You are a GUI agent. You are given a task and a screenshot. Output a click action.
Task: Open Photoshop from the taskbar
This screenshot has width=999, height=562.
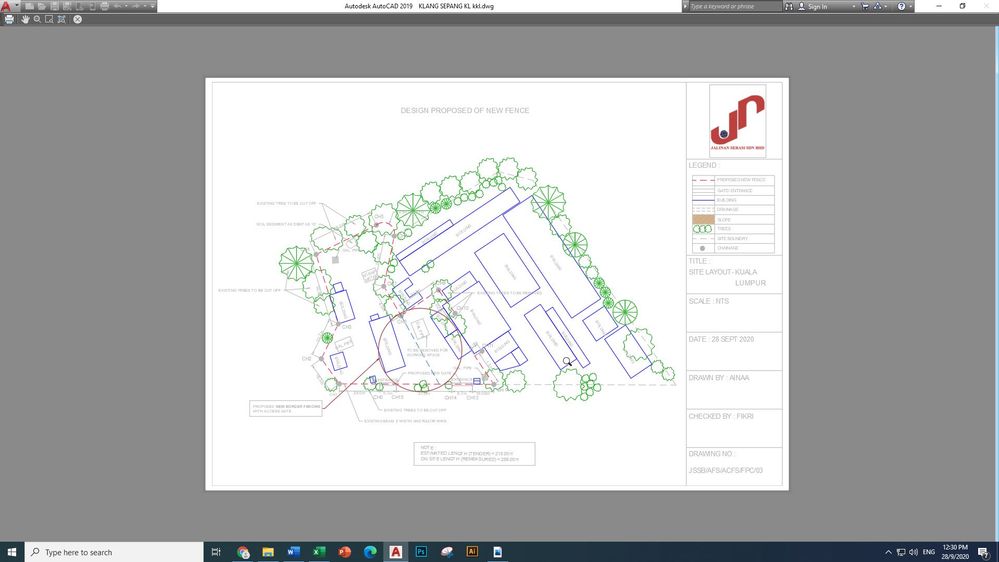tap(421, 552)
